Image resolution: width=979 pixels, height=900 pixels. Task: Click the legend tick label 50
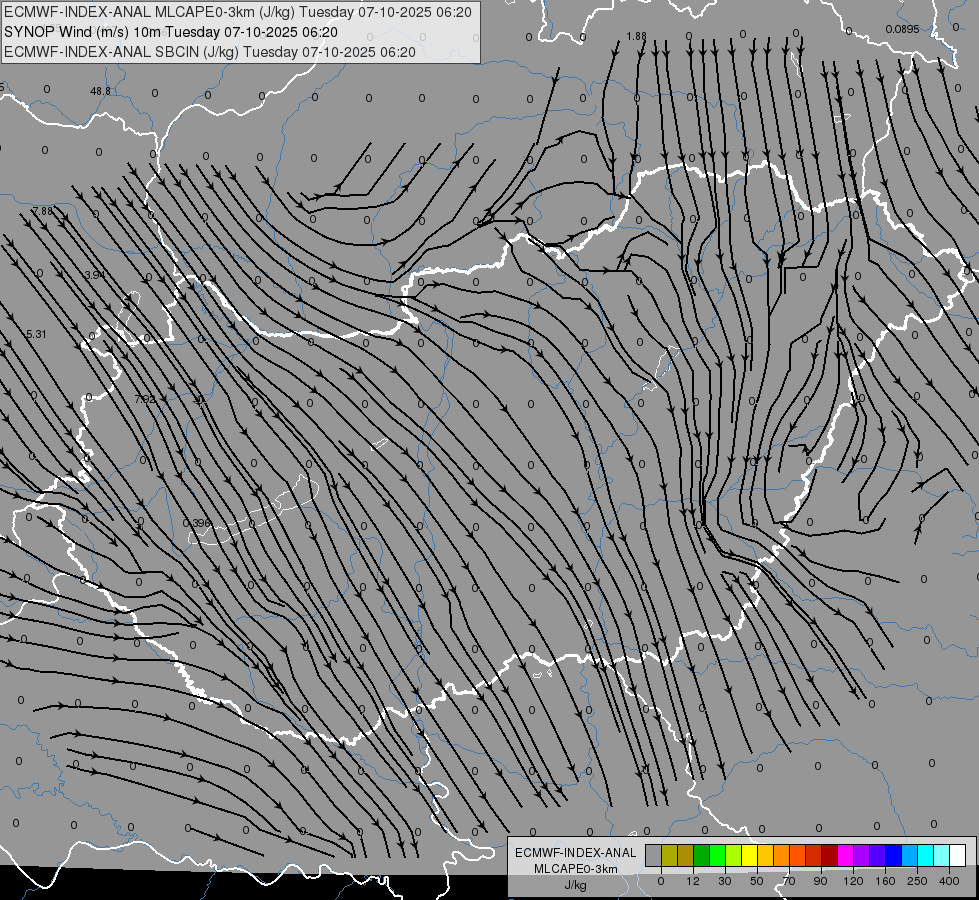pos(757,881)
